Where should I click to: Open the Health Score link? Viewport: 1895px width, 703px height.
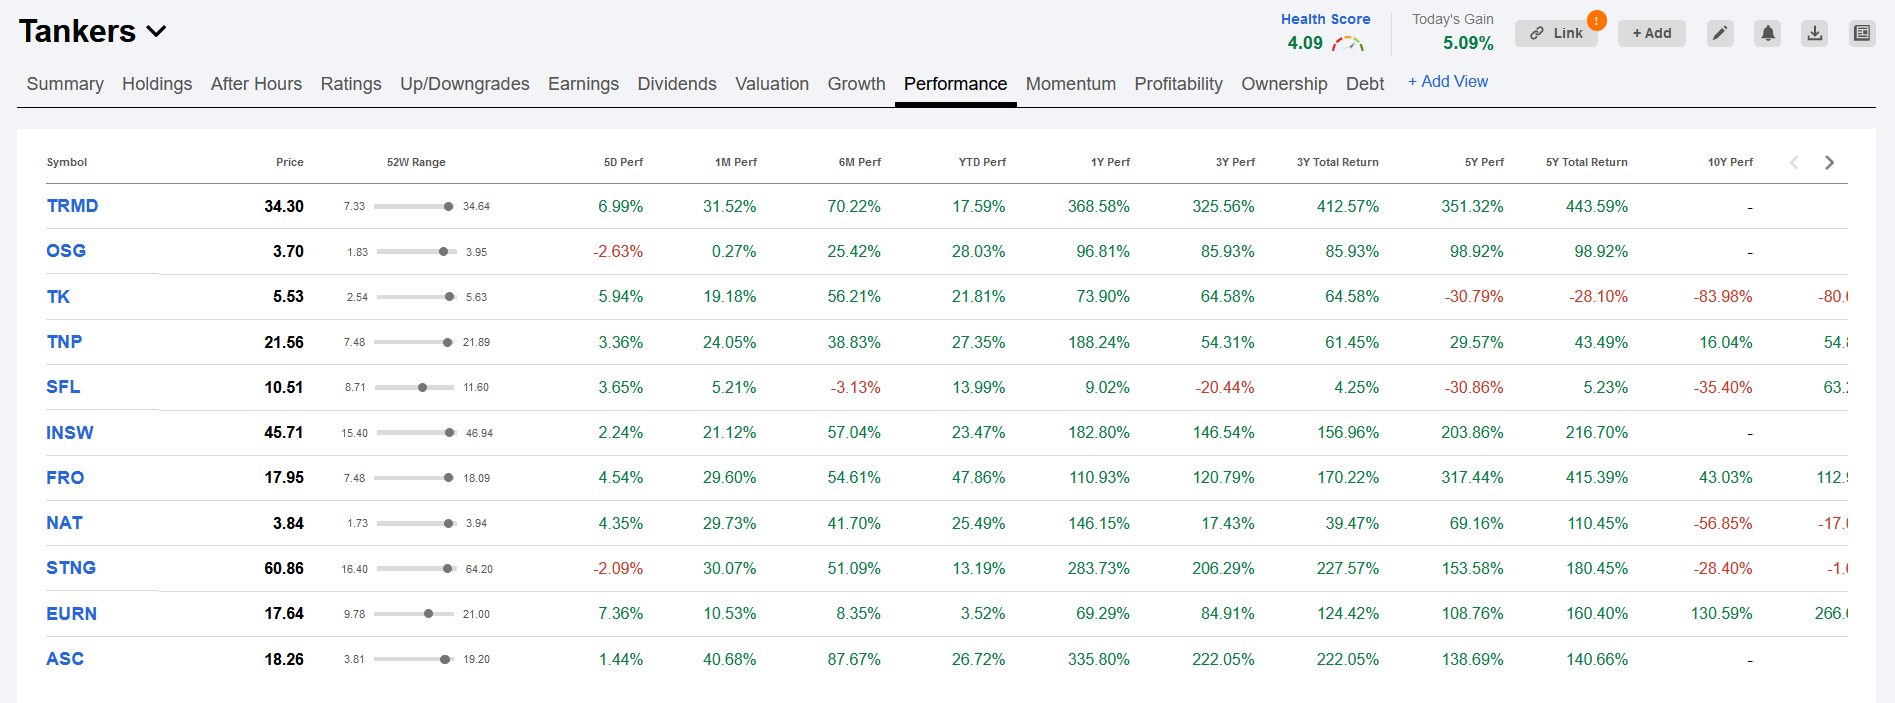tap(1325, 19)
